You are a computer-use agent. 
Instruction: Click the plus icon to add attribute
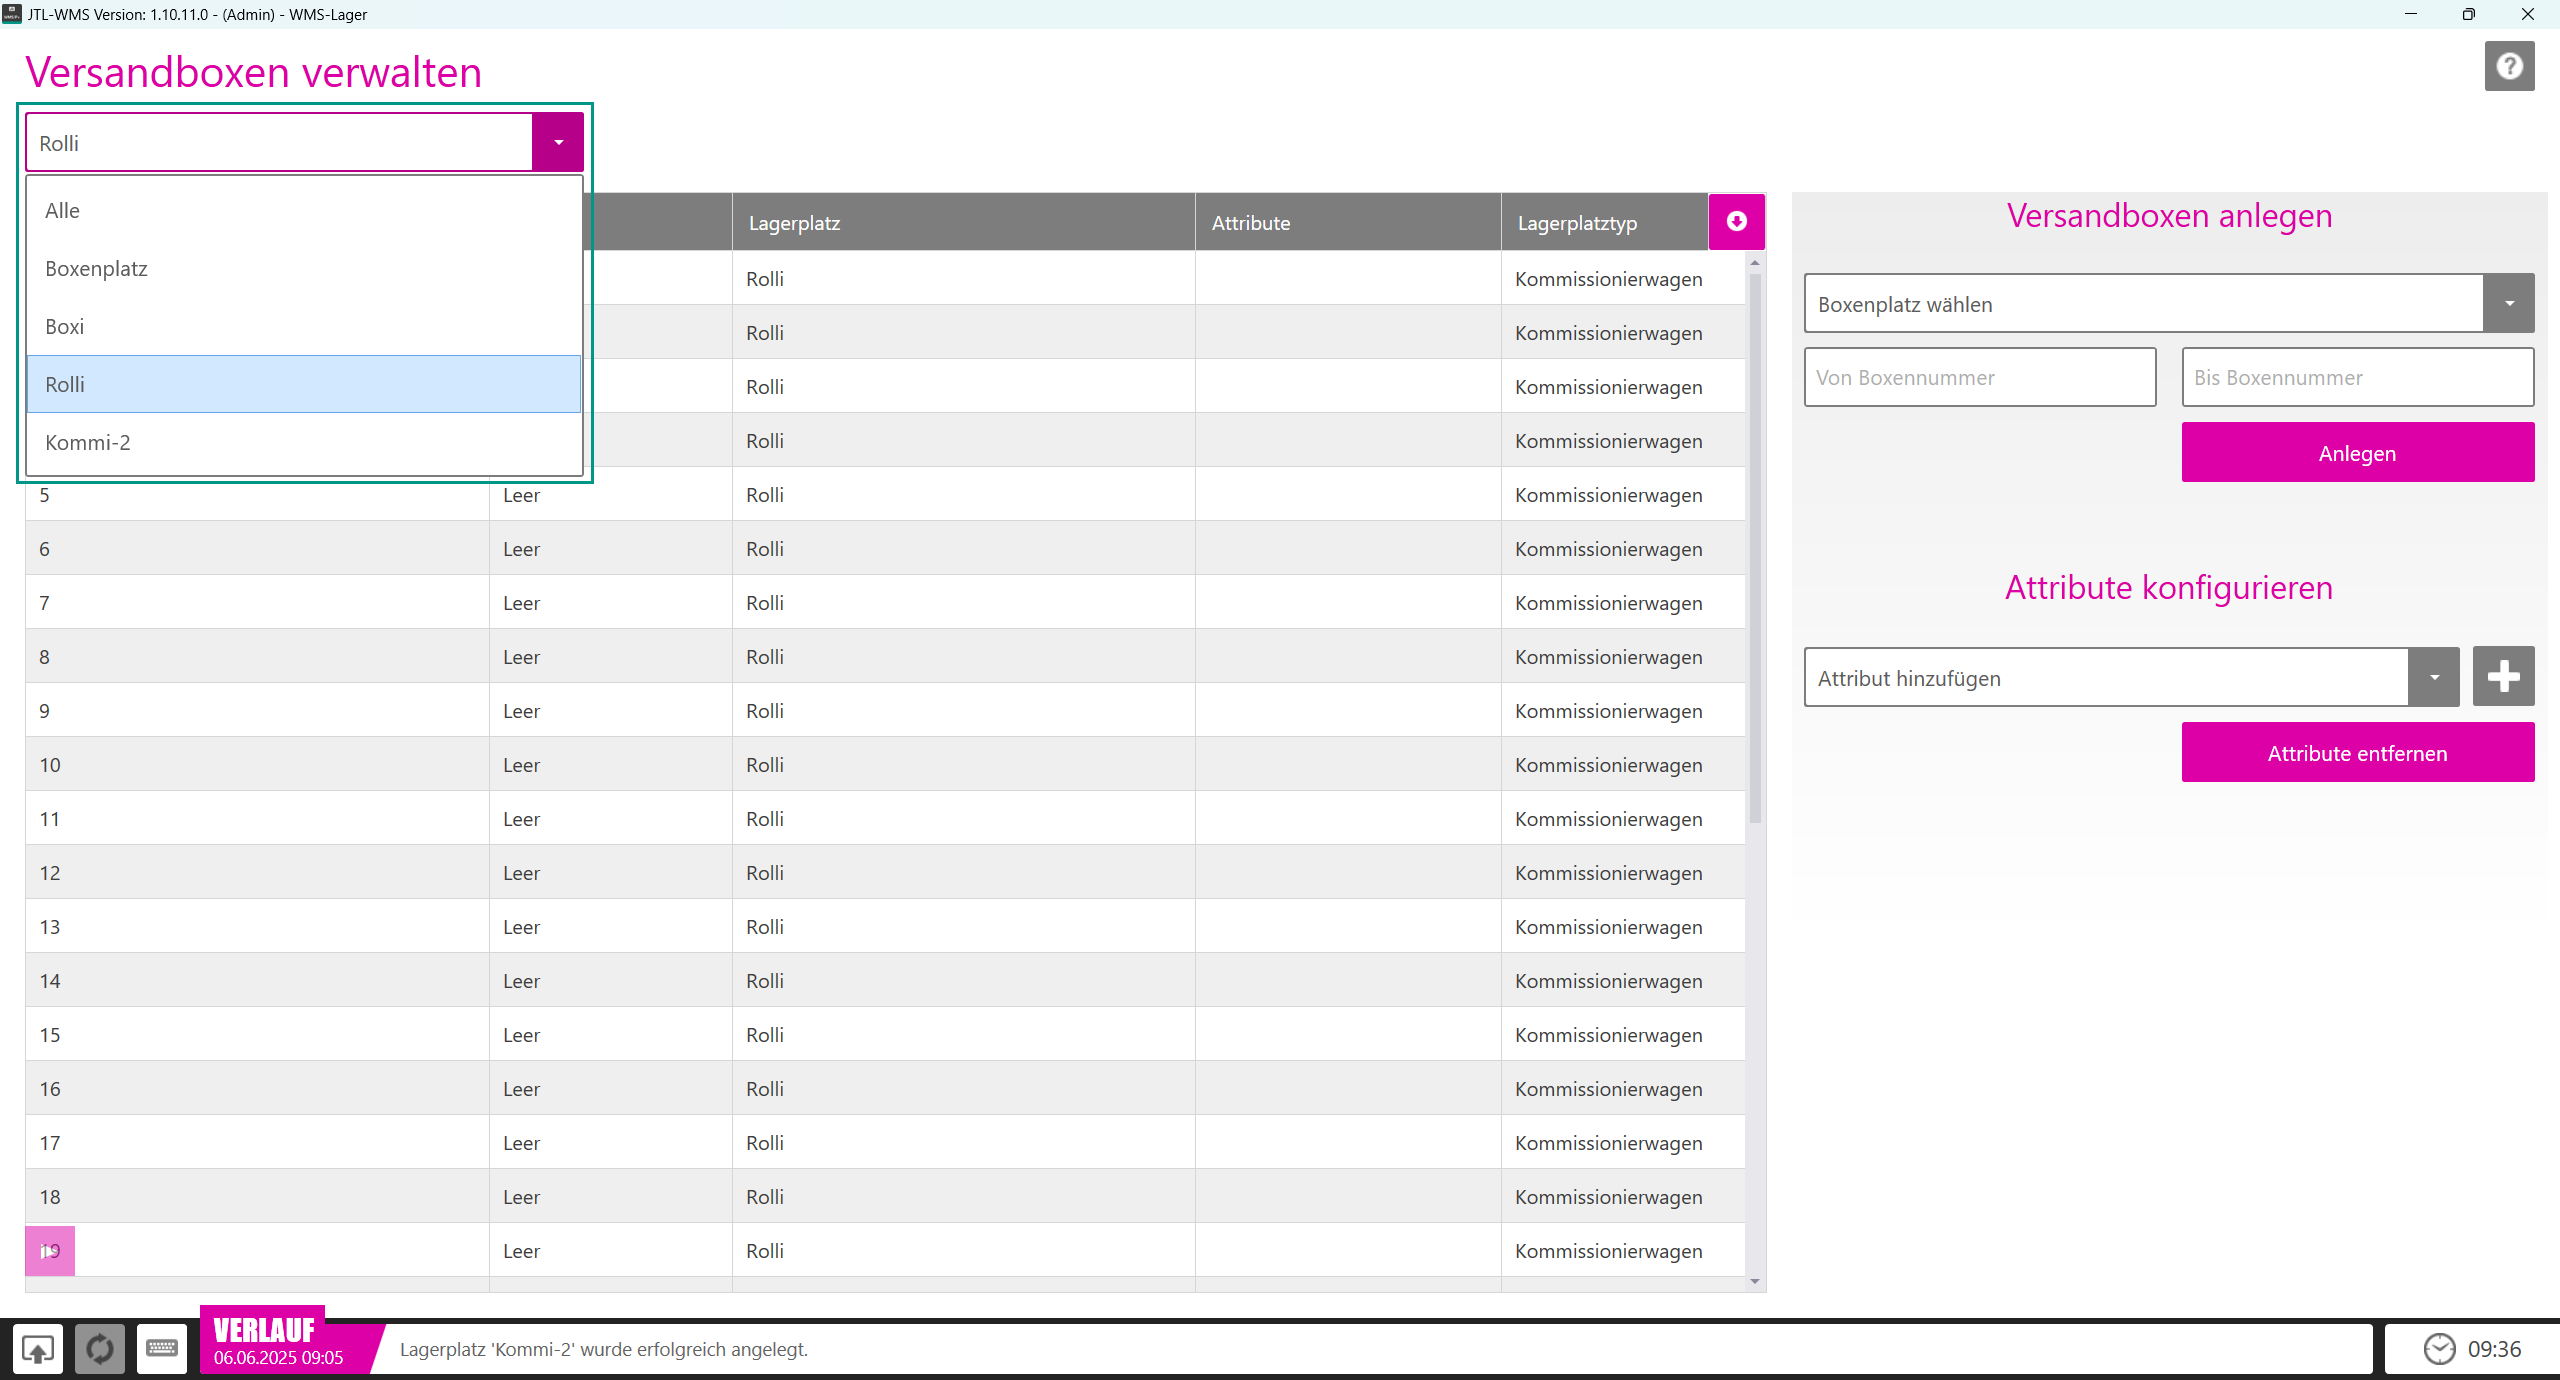2502,677
